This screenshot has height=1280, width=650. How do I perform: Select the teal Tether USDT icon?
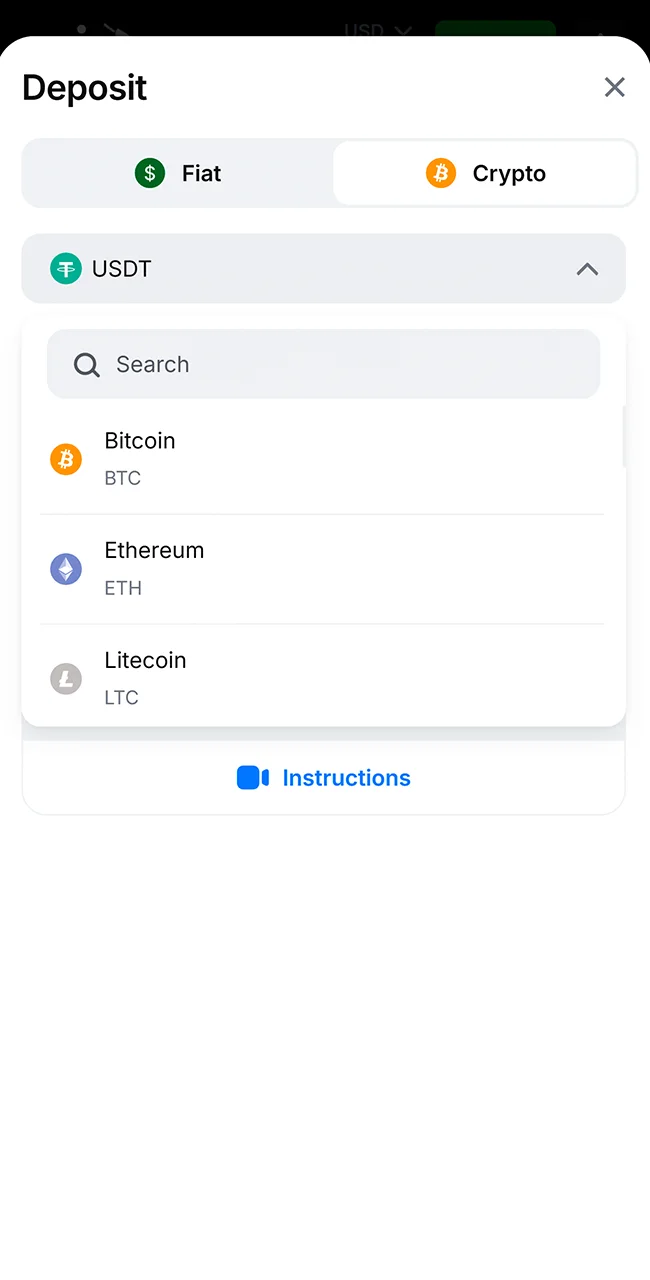point(65,268)
